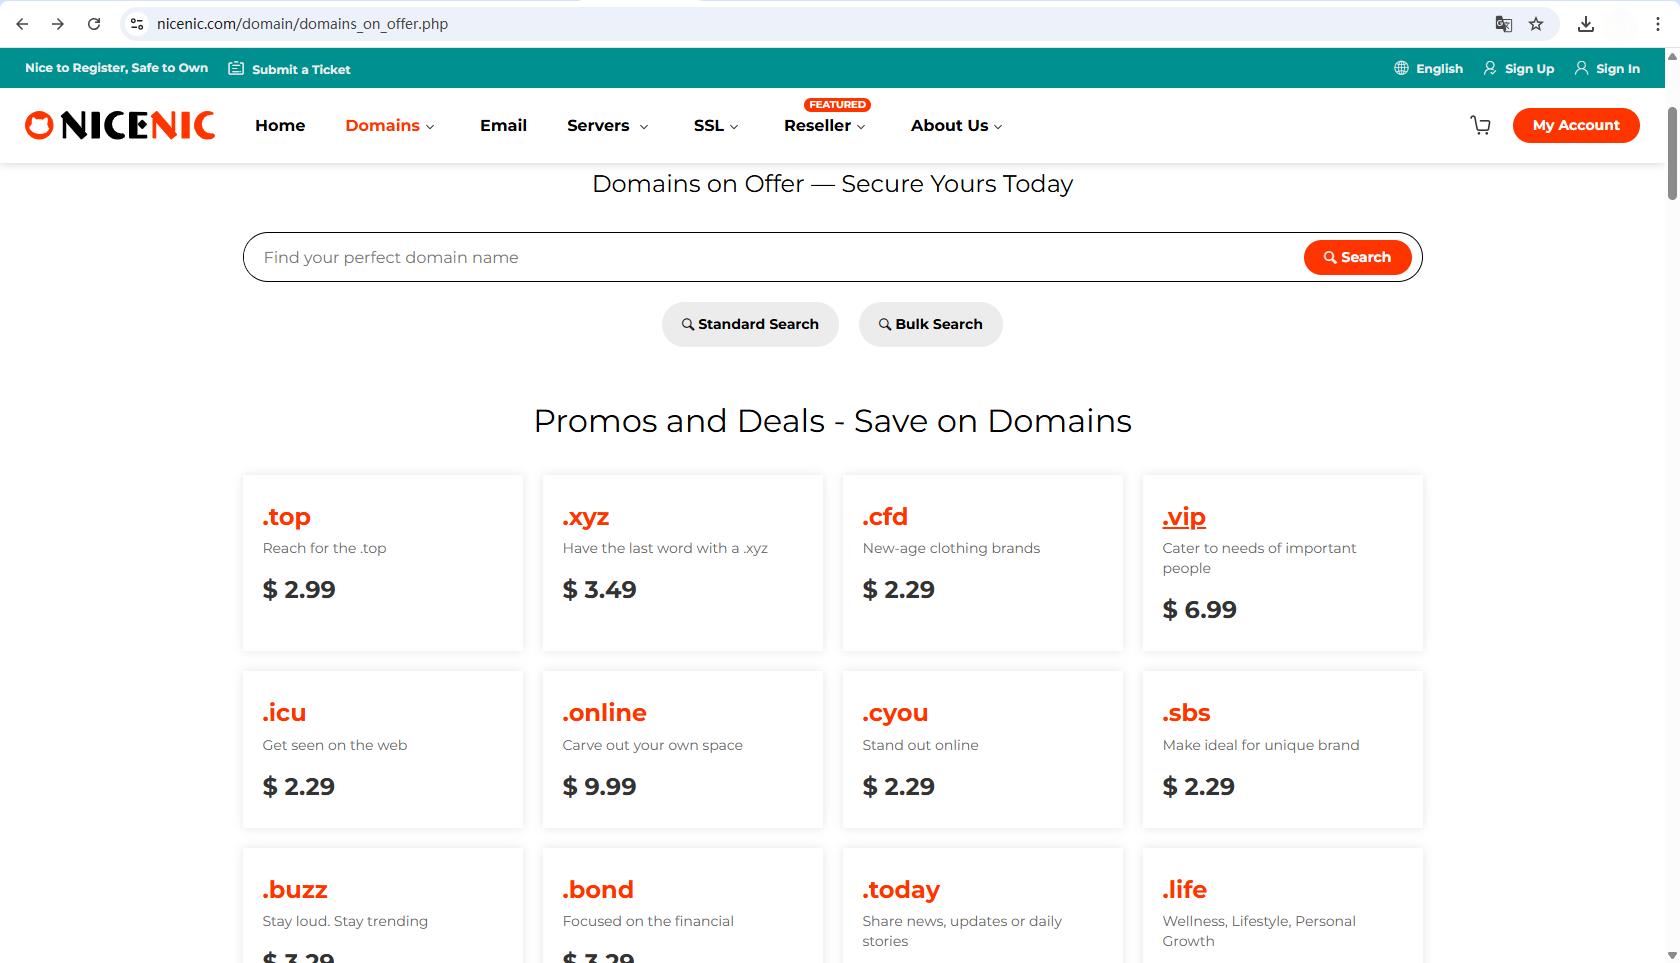Screen dimensions: 1680x963
Task: Click 'Promos and Deals - Save on Domains' heading
Action: pos(832,421)
